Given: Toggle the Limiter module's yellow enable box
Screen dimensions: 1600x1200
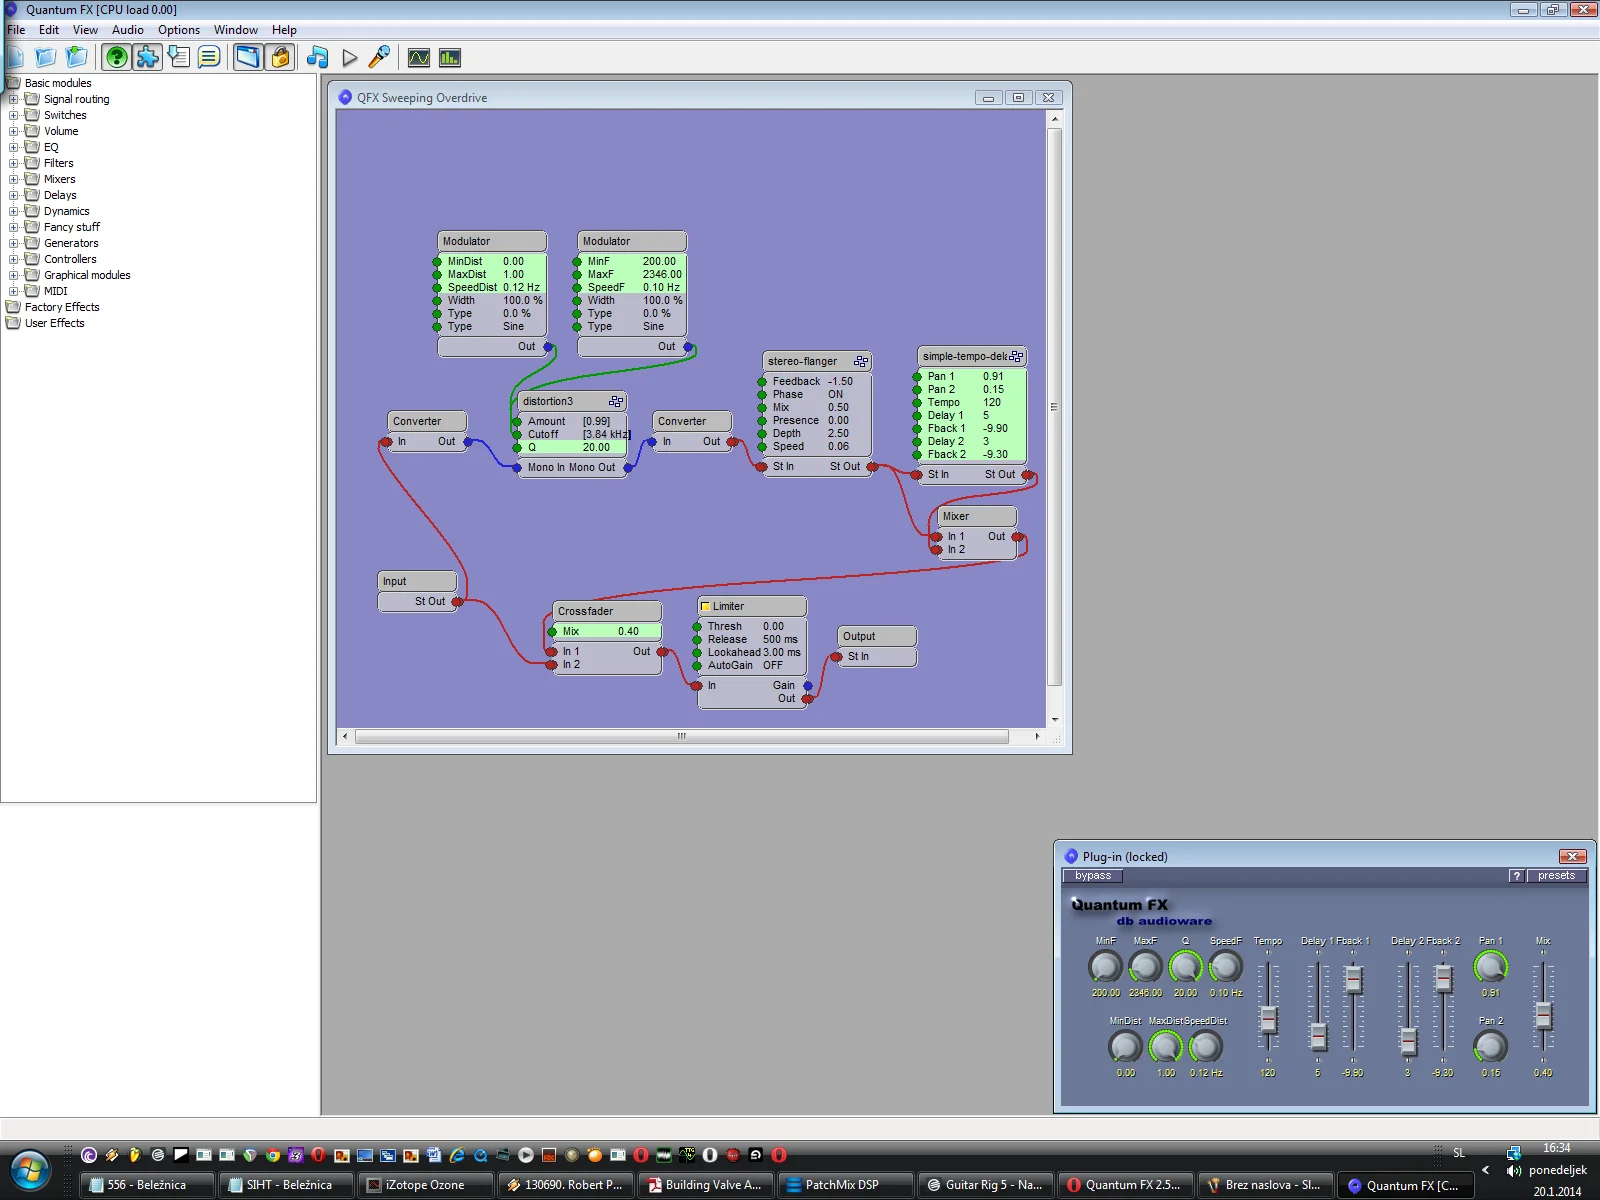Looking at the screenshot, I should (x=705, y=607).
